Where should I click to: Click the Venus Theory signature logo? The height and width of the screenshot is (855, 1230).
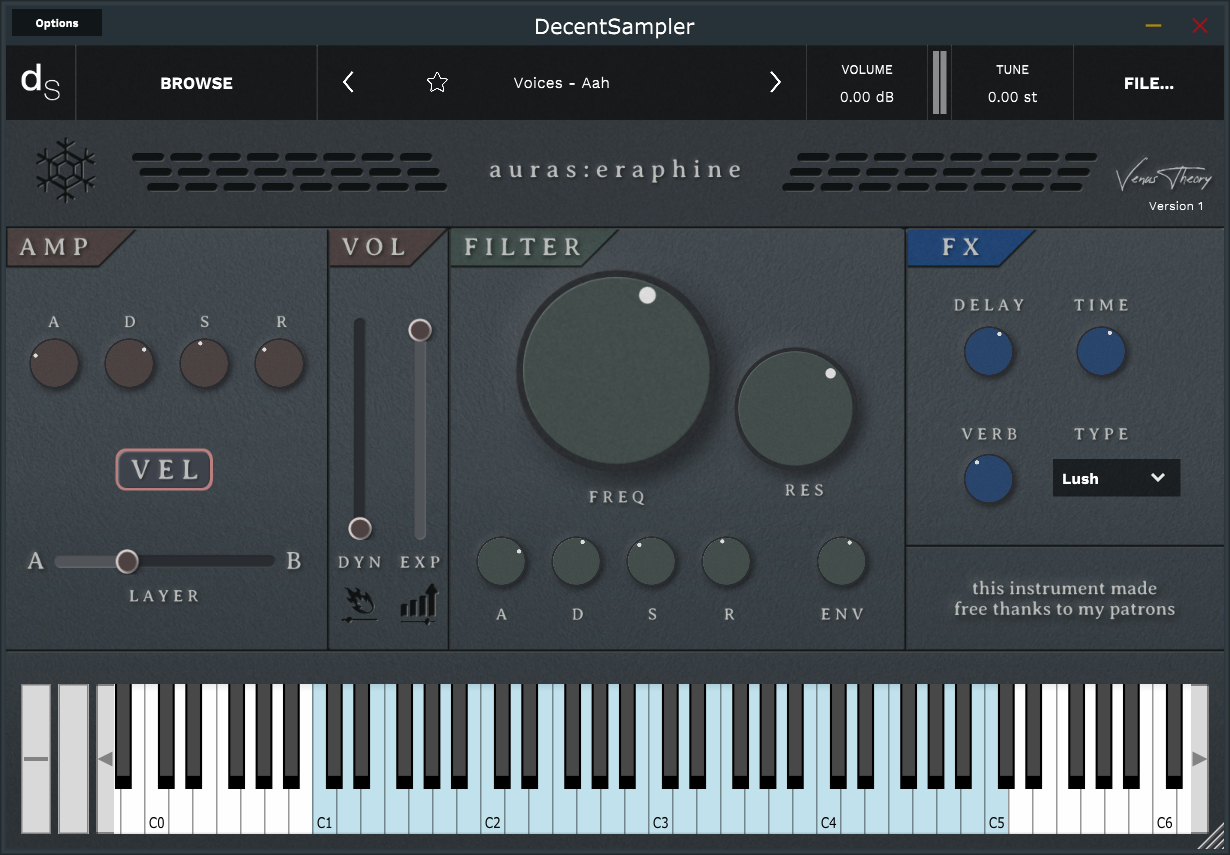click(1164, 178)
